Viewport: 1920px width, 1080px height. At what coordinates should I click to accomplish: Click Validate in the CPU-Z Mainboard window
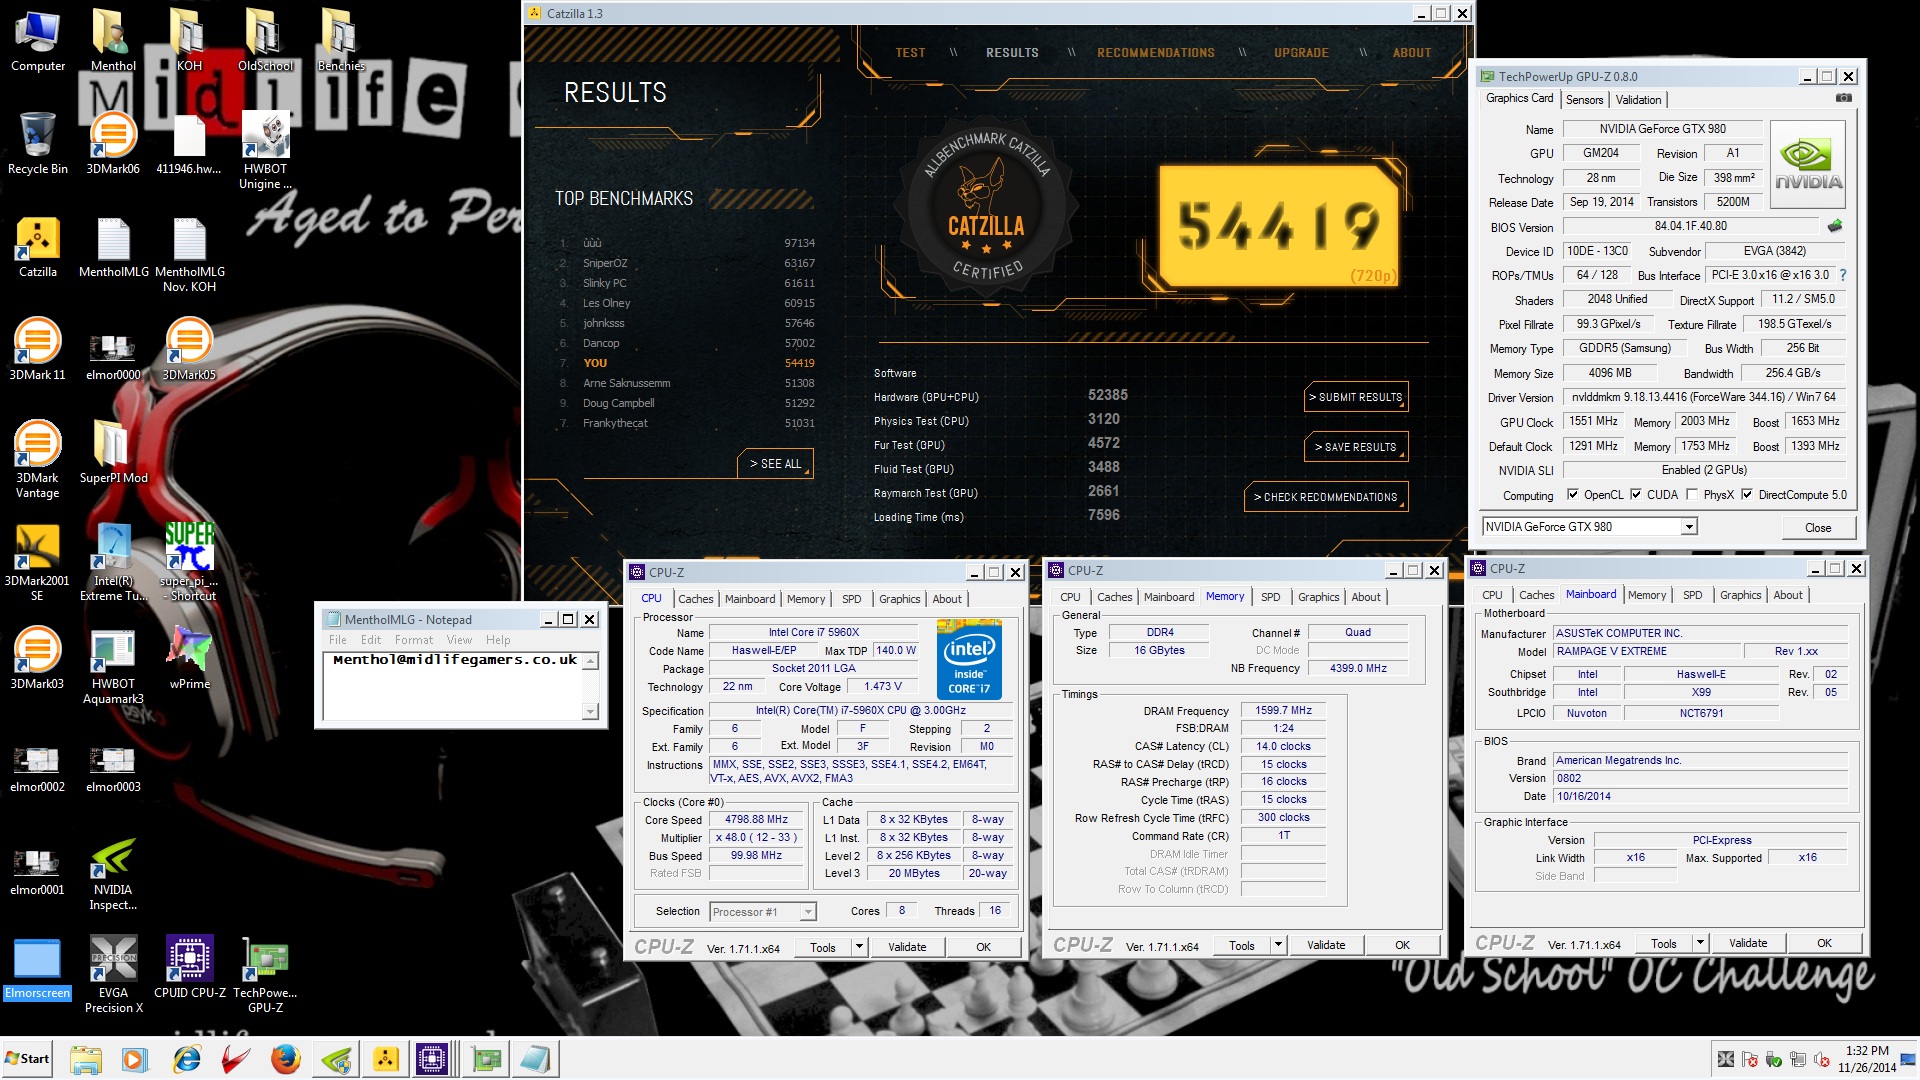[x=1747, y=943]
